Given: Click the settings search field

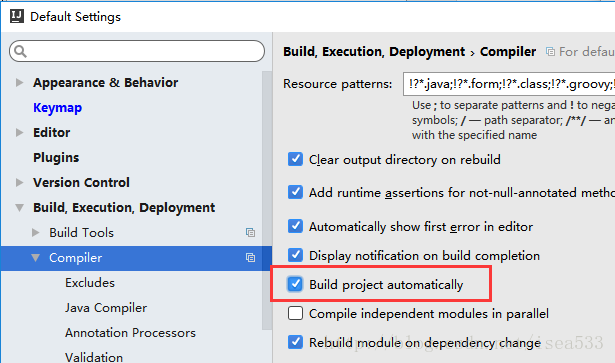Looking at the screenshot, I should (137, 51).
